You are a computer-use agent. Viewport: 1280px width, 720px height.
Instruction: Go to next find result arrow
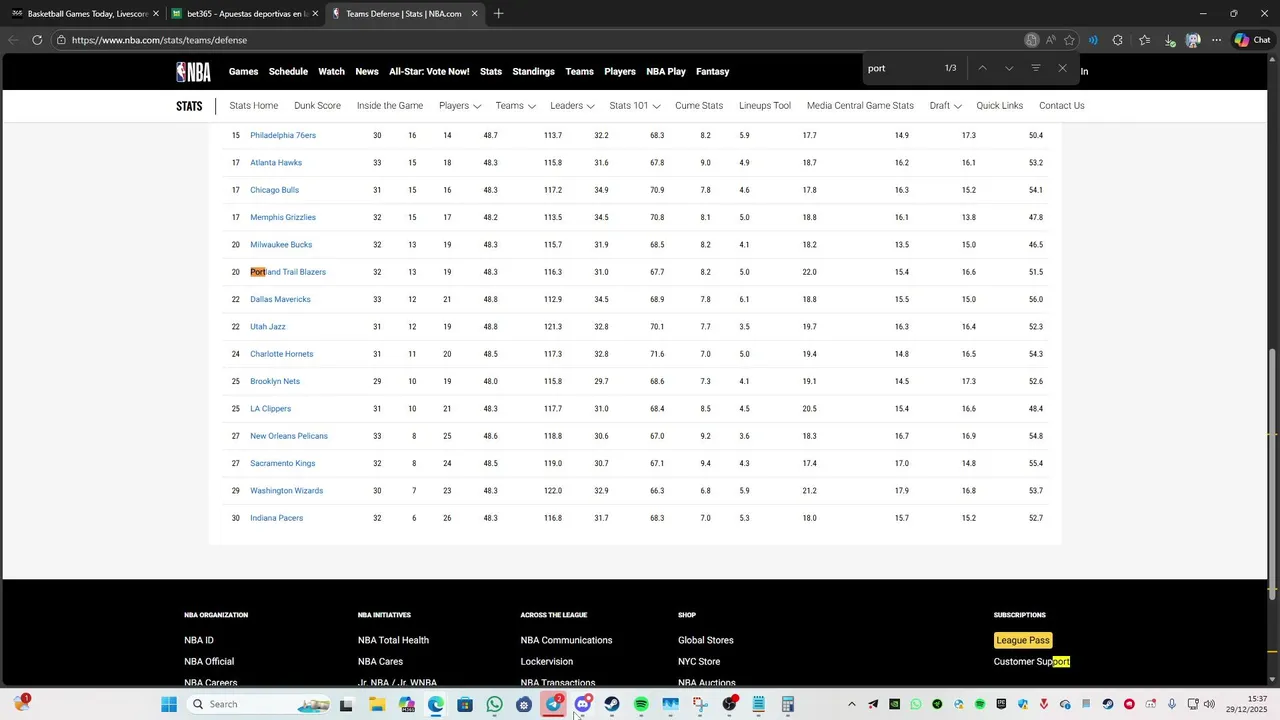click(1009, 68)
